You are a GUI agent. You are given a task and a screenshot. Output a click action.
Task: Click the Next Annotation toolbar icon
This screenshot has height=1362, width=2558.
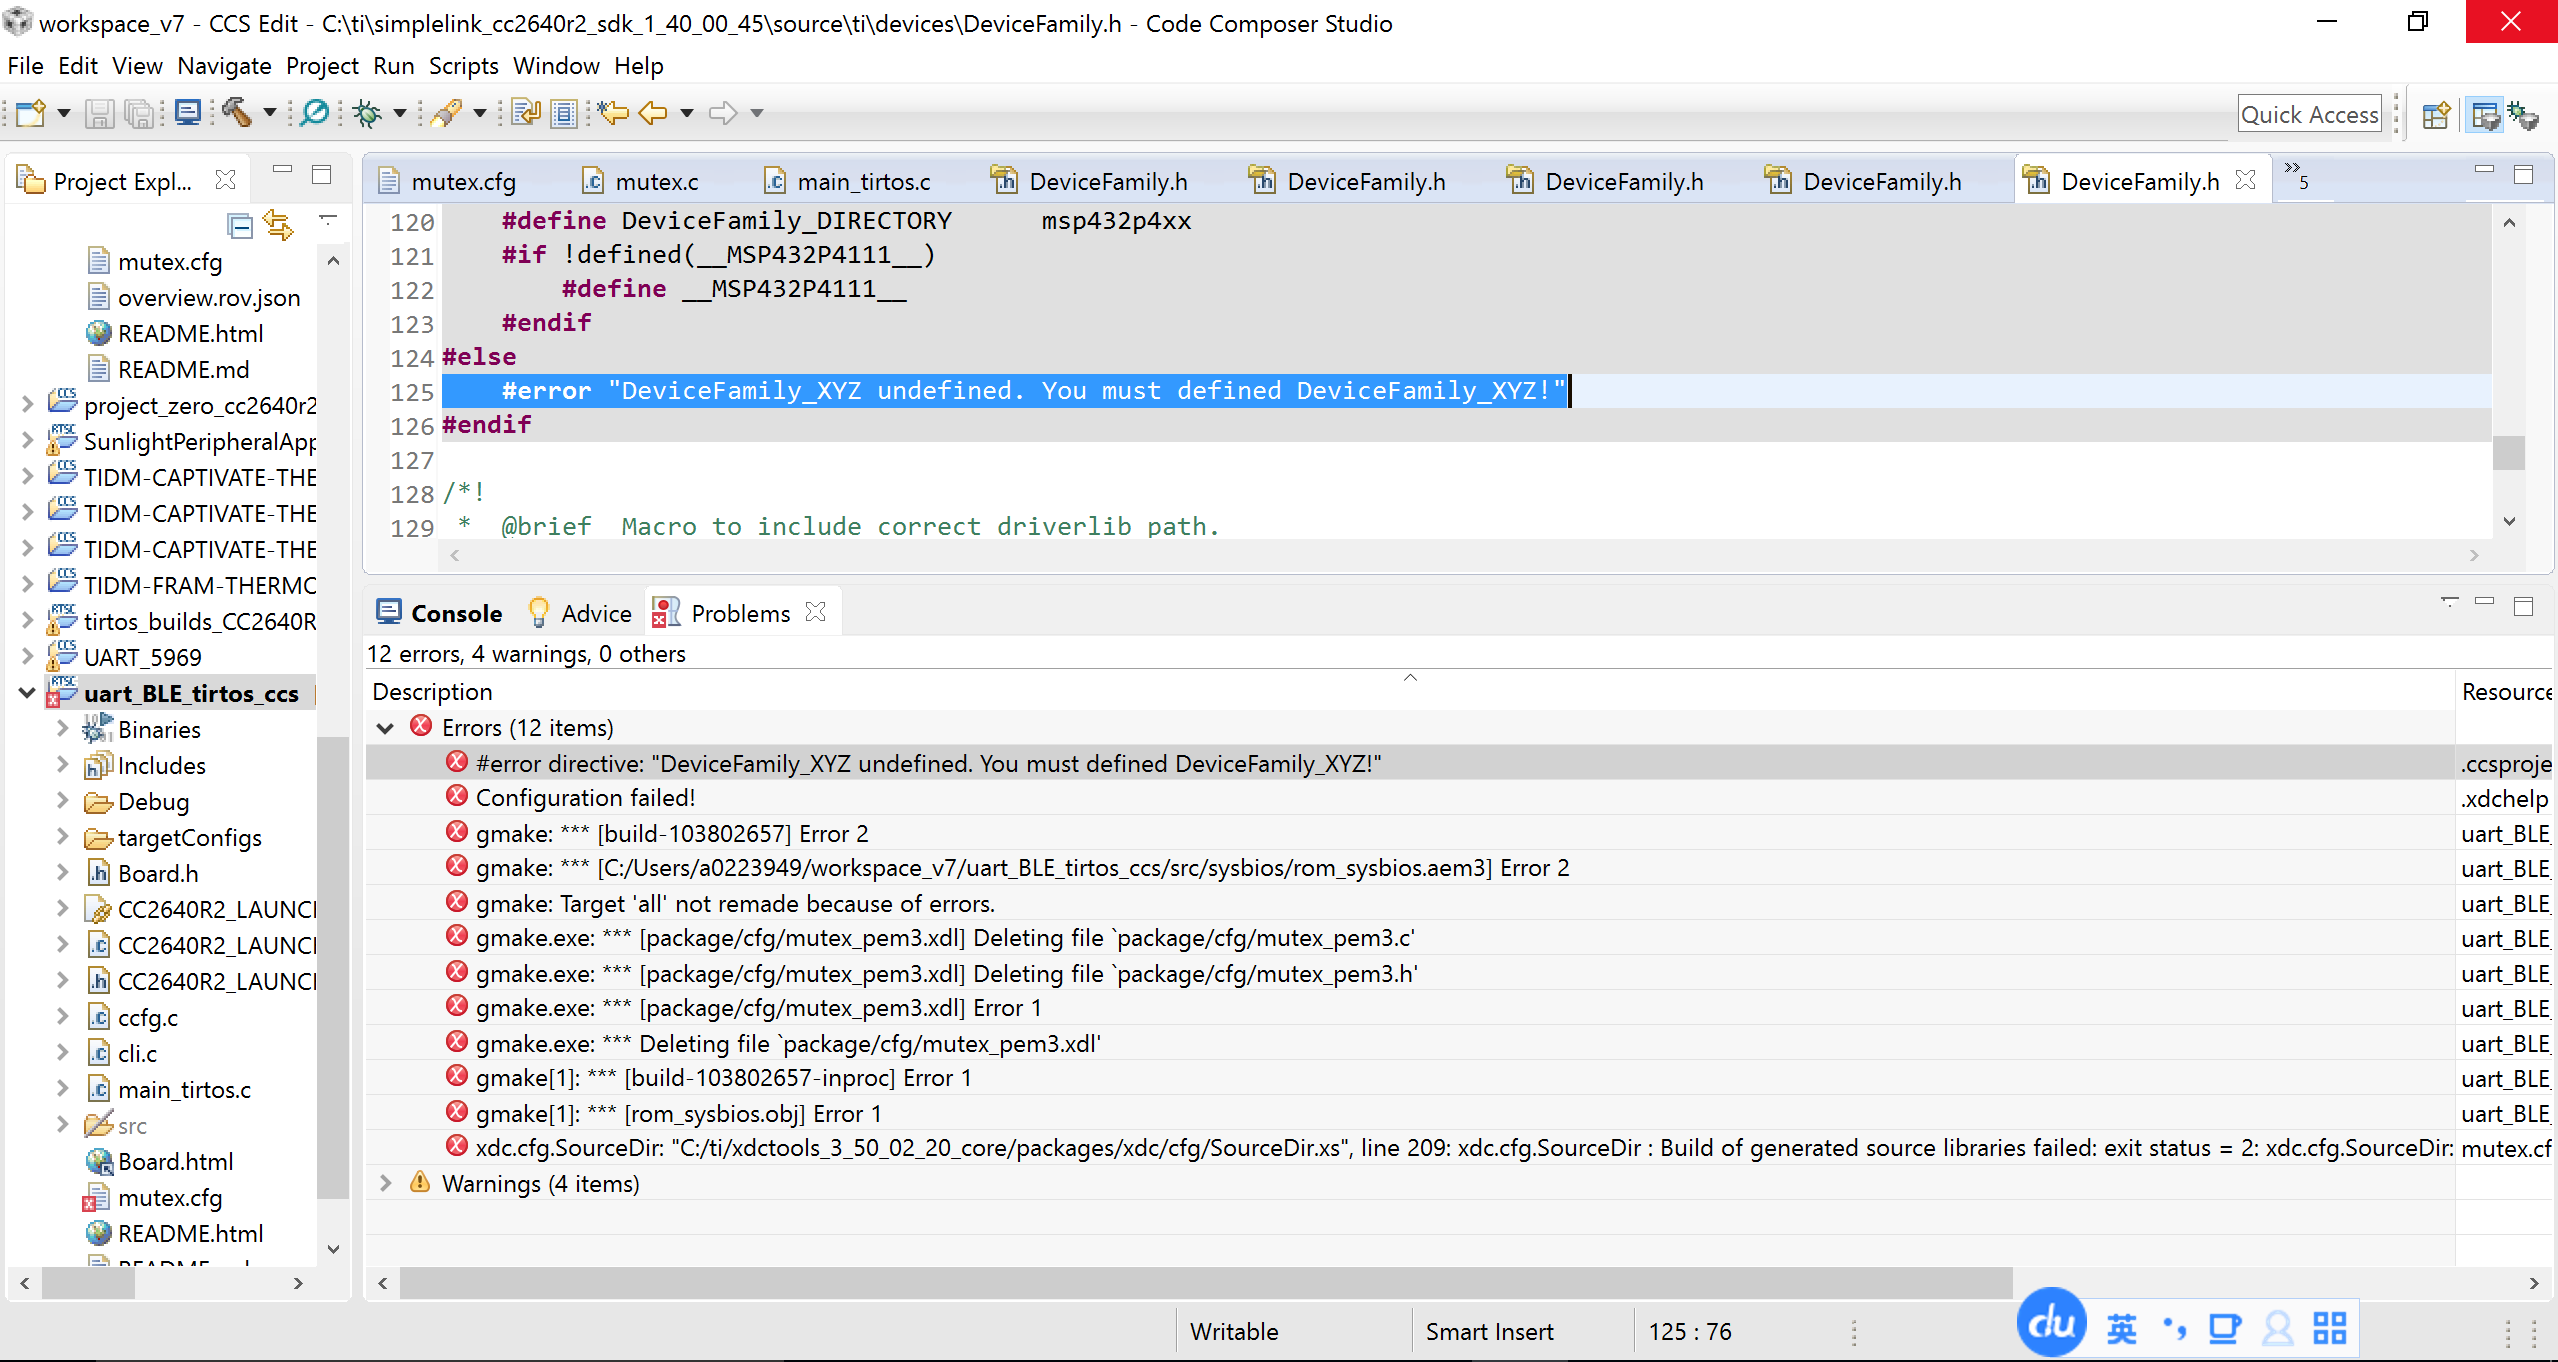[x=525, y=112]
